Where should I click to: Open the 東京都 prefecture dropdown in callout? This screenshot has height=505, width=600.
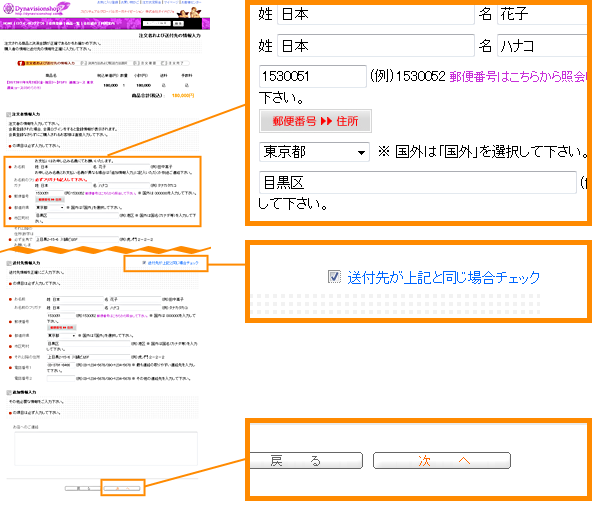tap(314, 152)
